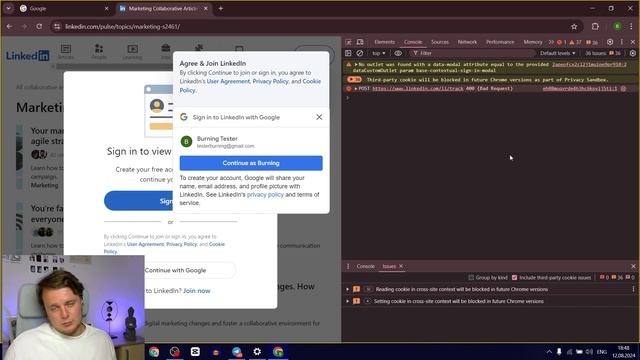Switch to the Google browser tab
This screenshot has height=360, width=640.
64,9
